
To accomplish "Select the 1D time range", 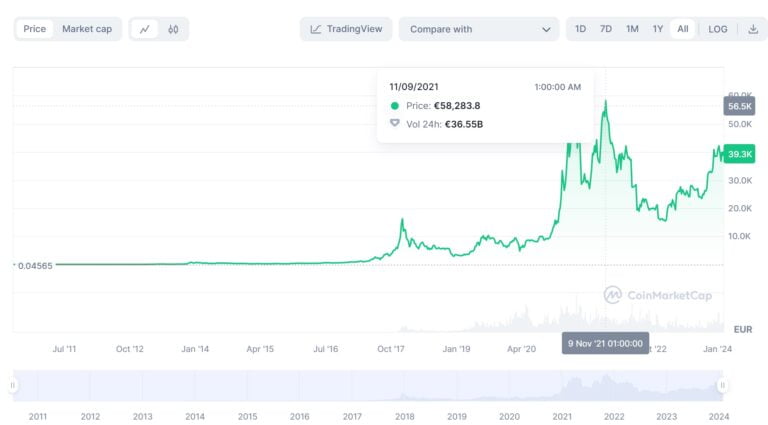I will [x=580, y=29].
